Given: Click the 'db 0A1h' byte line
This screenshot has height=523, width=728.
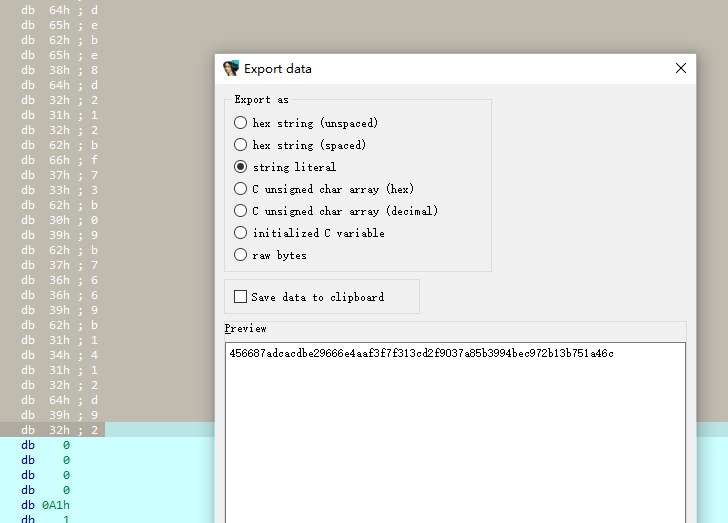Looking at the screenshot, I should pos(45,505).
